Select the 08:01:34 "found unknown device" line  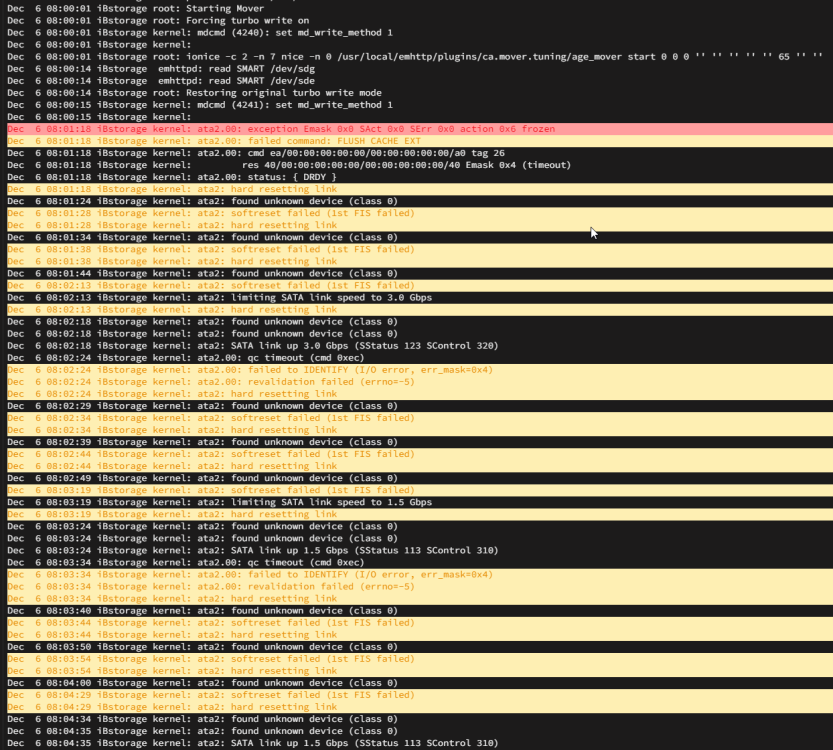tap(420, 237)
